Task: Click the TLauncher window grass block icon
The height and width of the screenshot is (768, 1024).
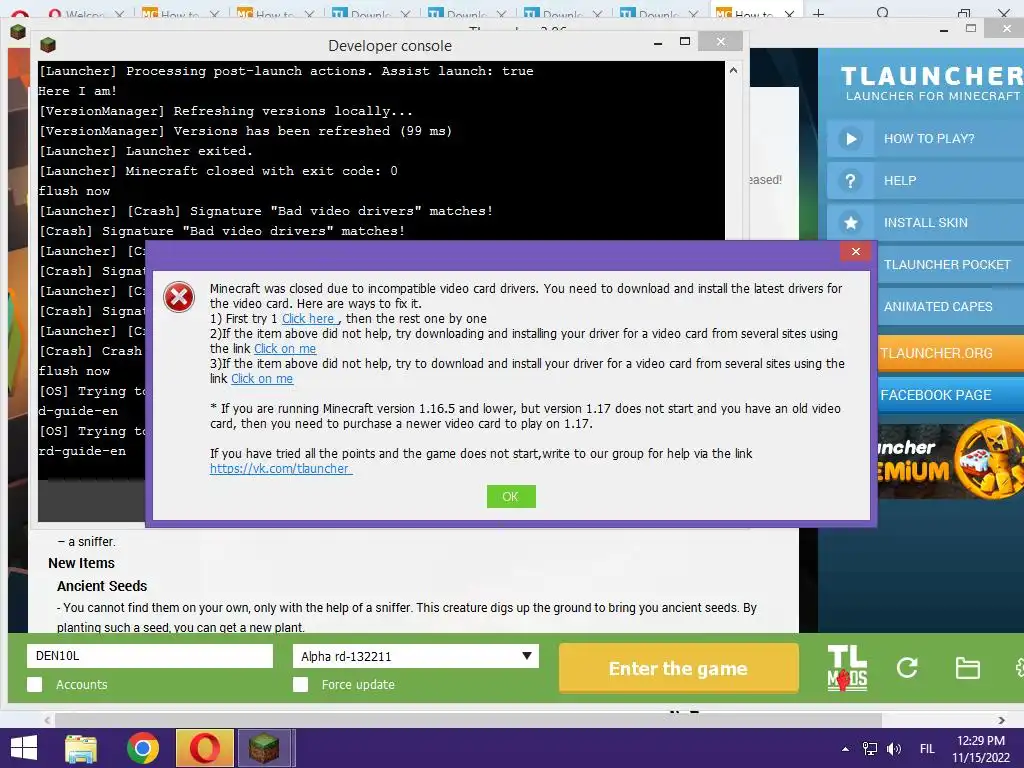Action: [x=18, y=31]
